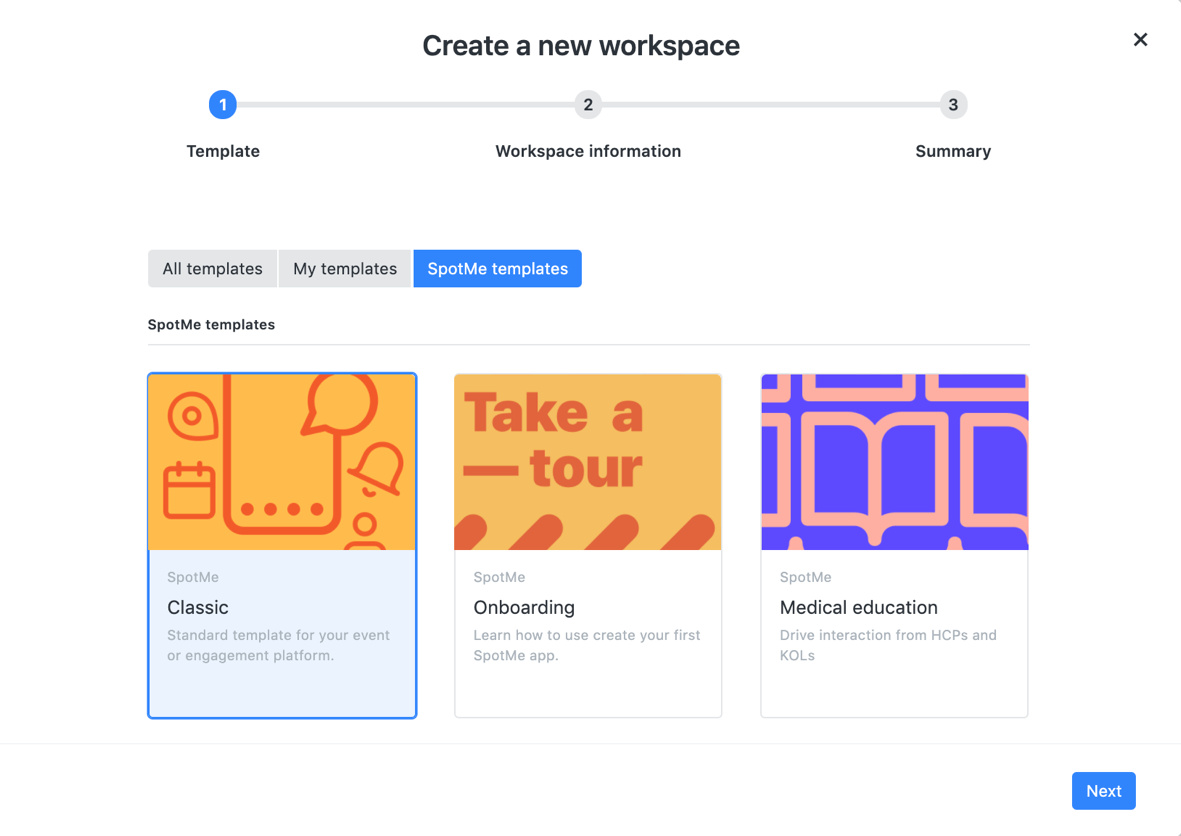Click the SpotMe label above Medical education
Image resolution: width=1181 pixels, height=836 pixels.
click(806, 577)
